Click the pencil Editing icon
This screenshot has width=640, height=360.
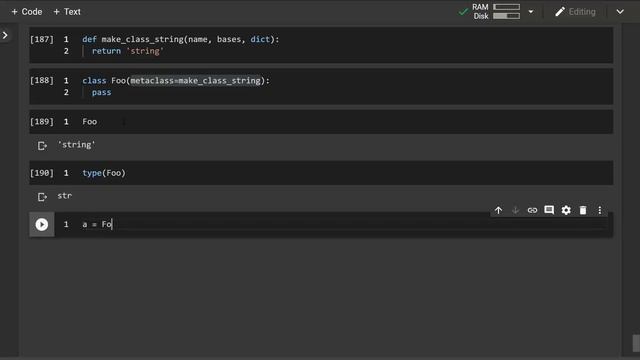(560, 12)
